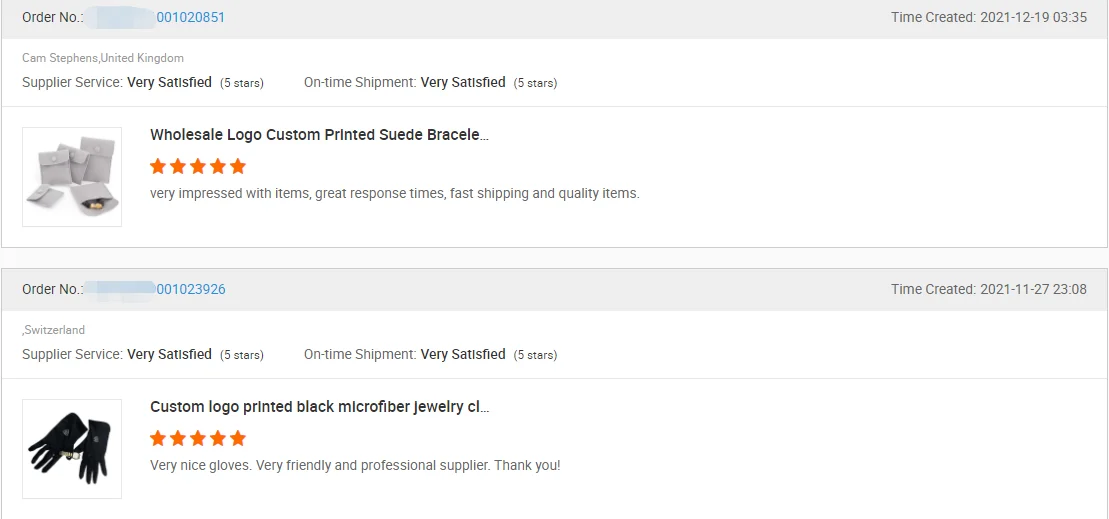Click reviewer name Cam Stephens, United Kingdom
The width and height of the screenshot is (1109, 519).
(x=103, y=58)
